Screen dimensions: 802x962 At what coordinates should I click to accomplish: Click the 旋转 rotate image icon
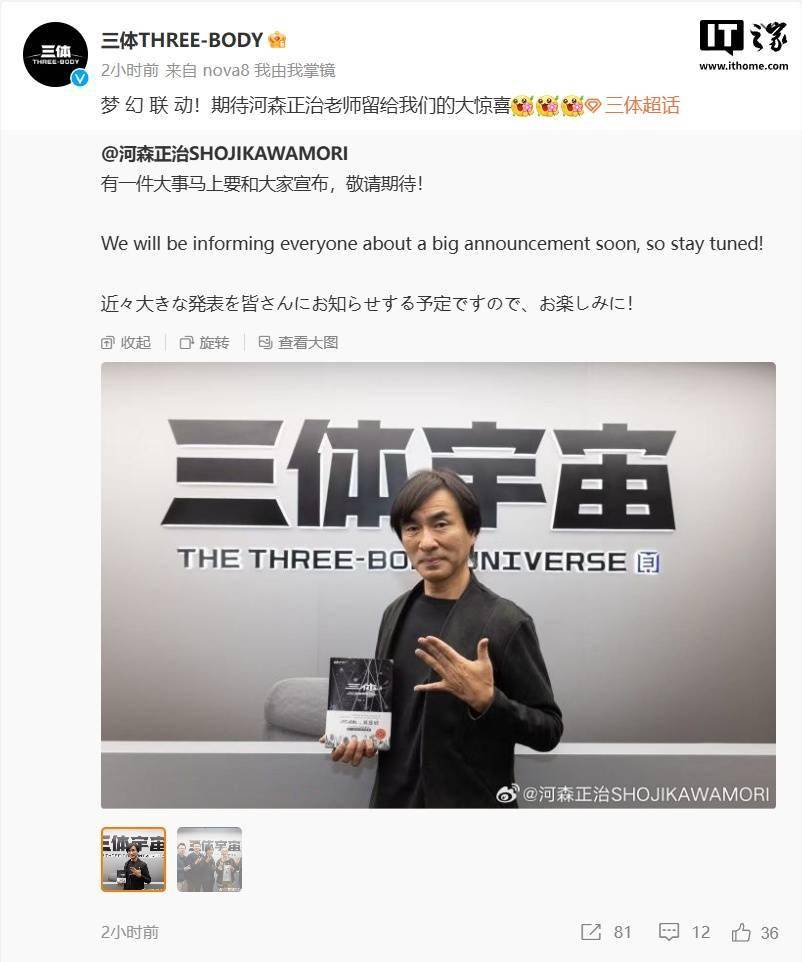(186, 343)
